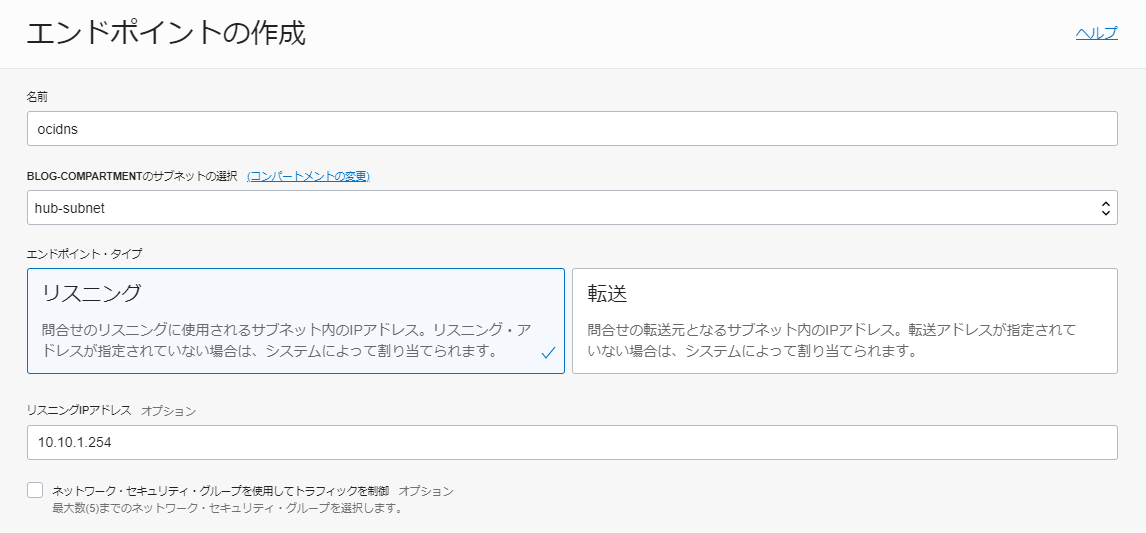
Task: Click the 転送 card description text
Action: pos(832,341)
